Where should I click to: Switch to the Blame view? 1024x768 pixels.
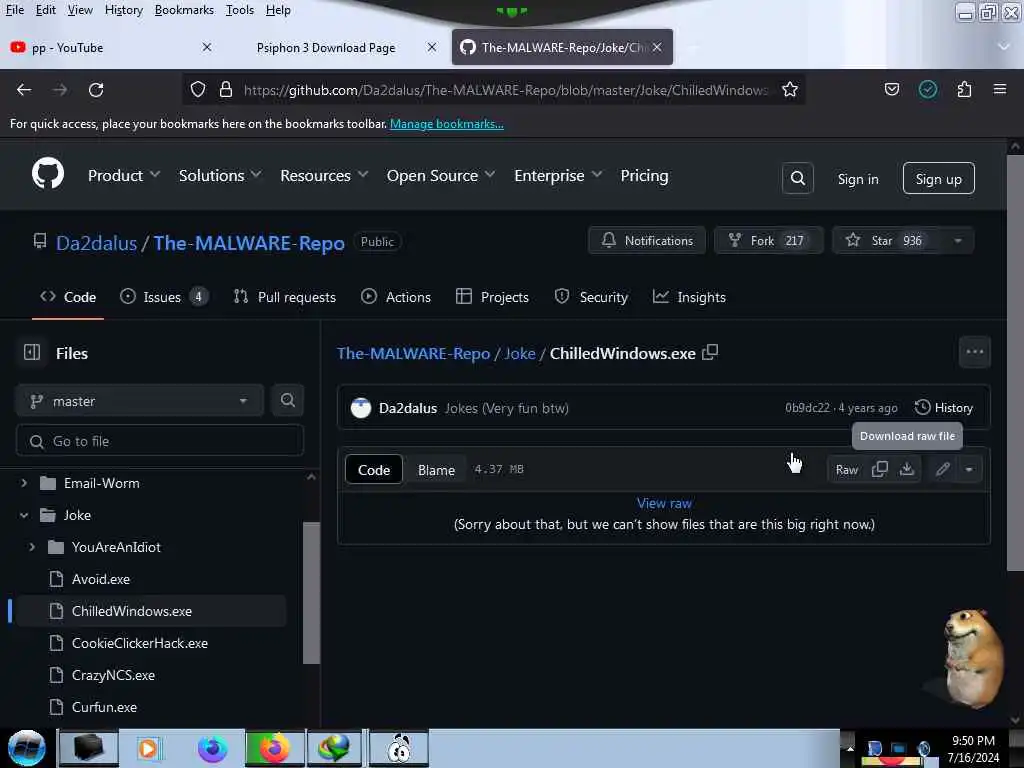click(x=436, y=470)
